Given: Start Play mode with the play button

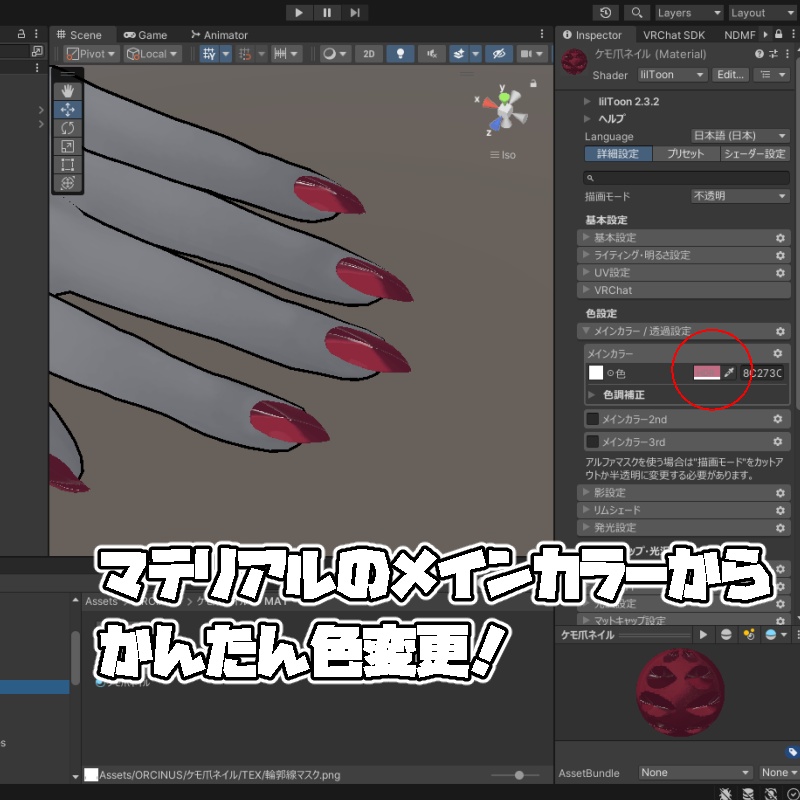Looking at the screenshot, I should pos(299,13).
